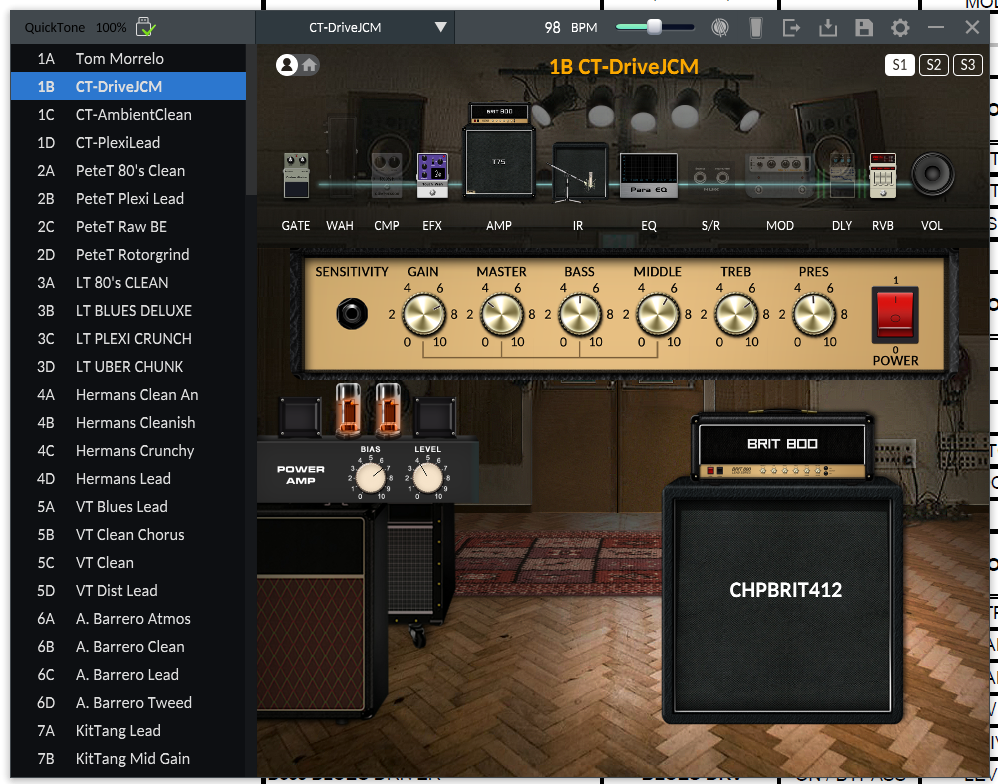
Task: Open the tuner icon in top bar
Action: (720, 27)
